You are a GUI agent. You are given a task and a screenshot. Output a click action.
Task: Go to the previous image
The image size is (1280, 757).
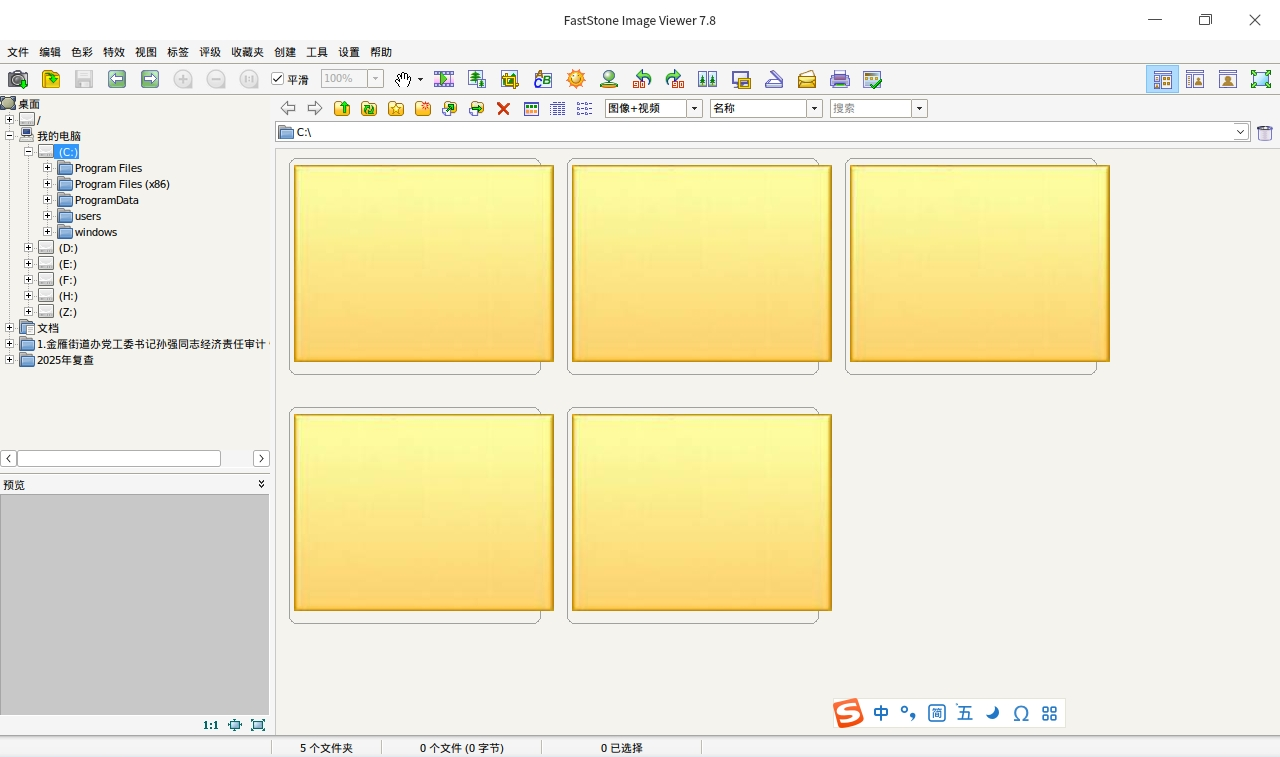117,79
